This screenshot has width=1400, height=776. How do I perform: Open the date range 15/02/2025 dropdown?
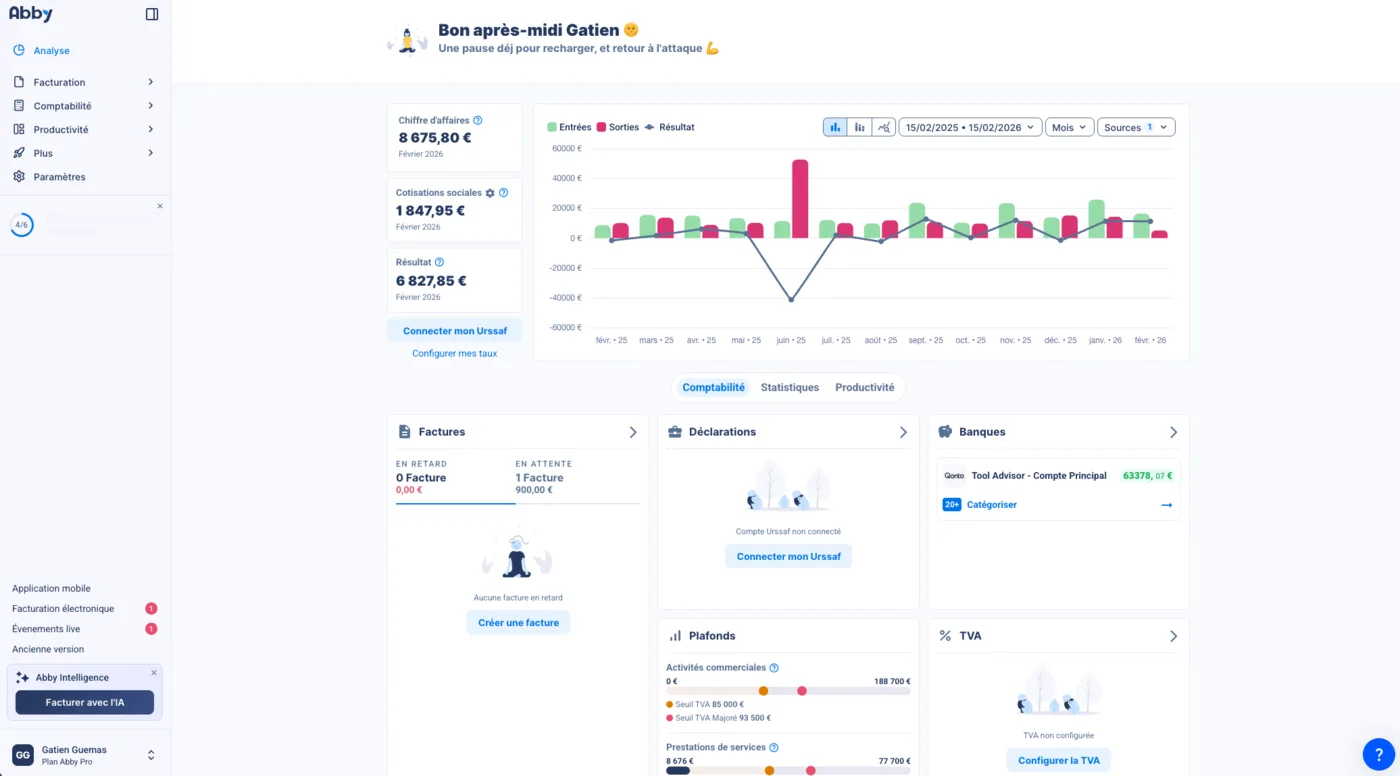tap(969, 127)
